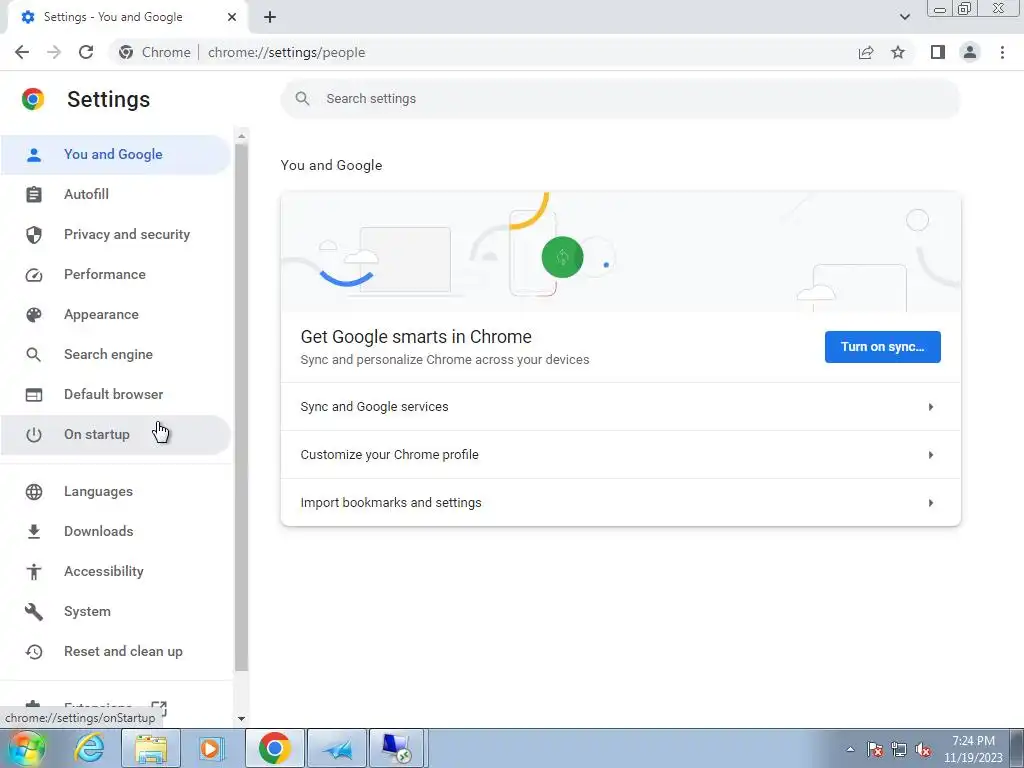Click the System wrench icon
This screenshot has width=1024, height=768.
tap(33, 612)
